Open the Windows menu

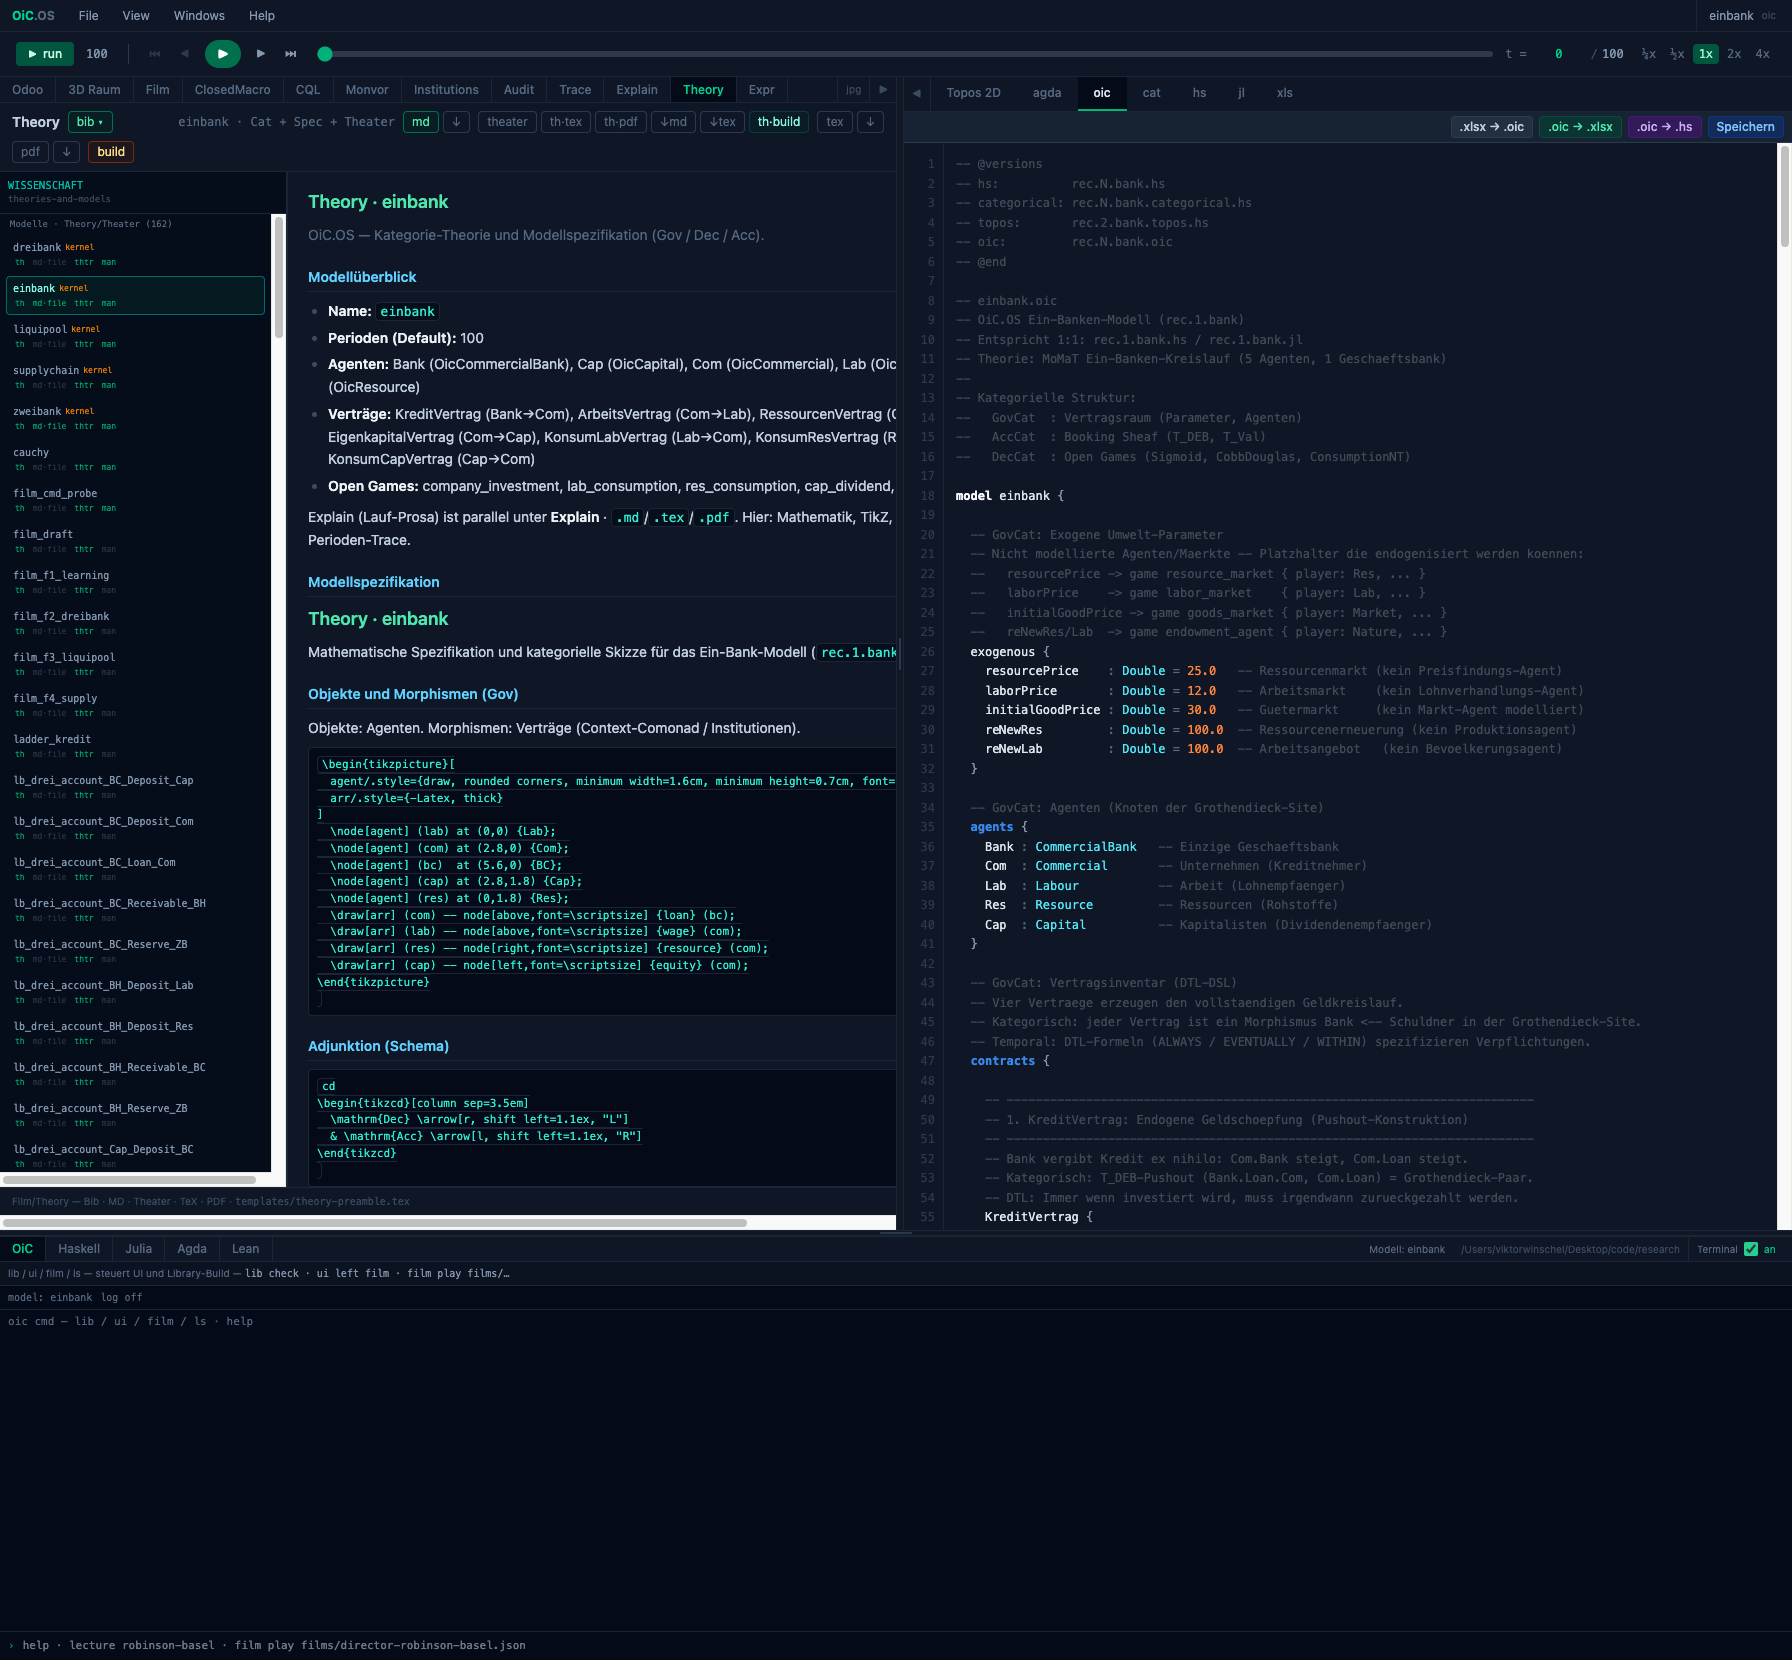(x=199, y=16)
